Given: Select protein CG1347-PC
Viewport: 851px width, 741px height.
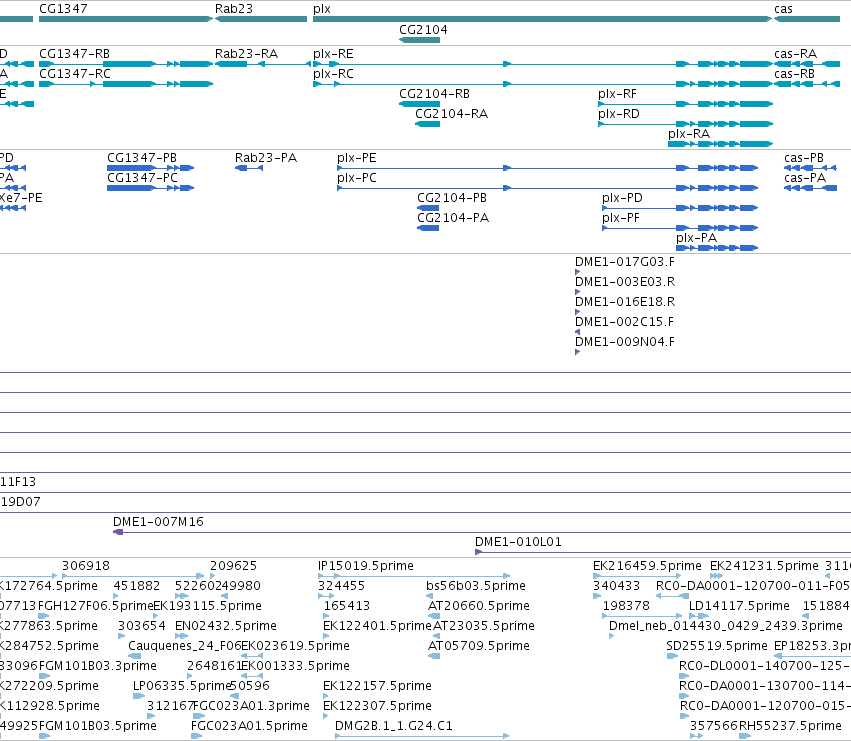Looking at the screenshot, I should [150, 188].
